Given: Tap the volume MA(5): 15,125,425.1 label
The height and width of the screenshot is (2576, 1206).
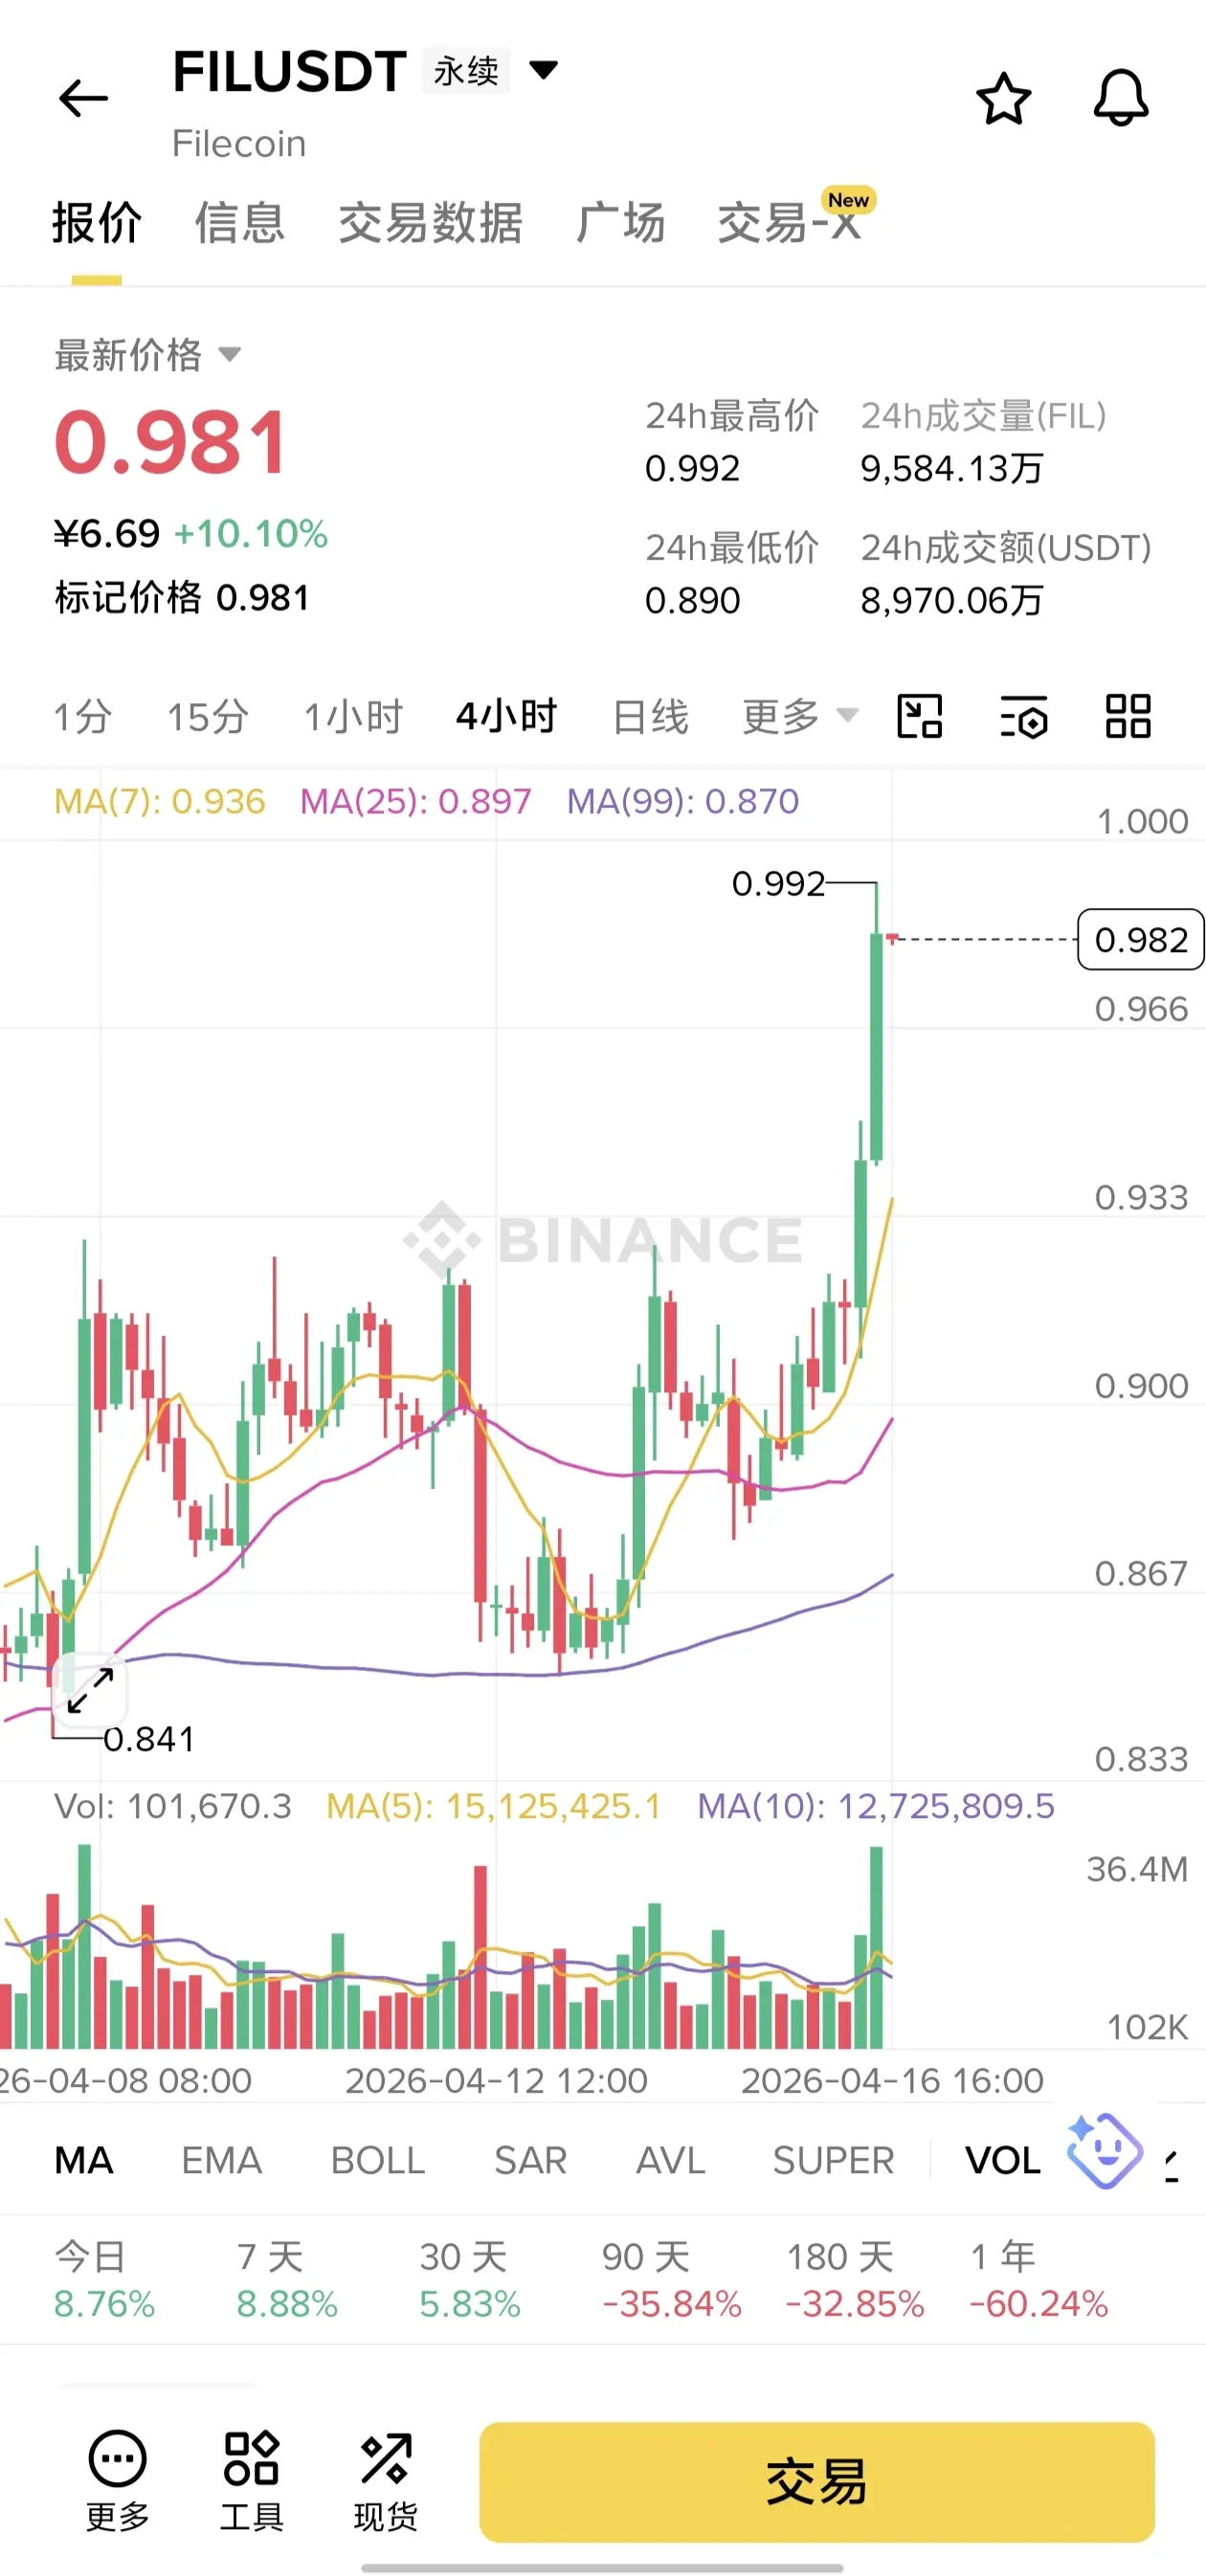Looking at the screenshot, I should tap(494, 1806).
